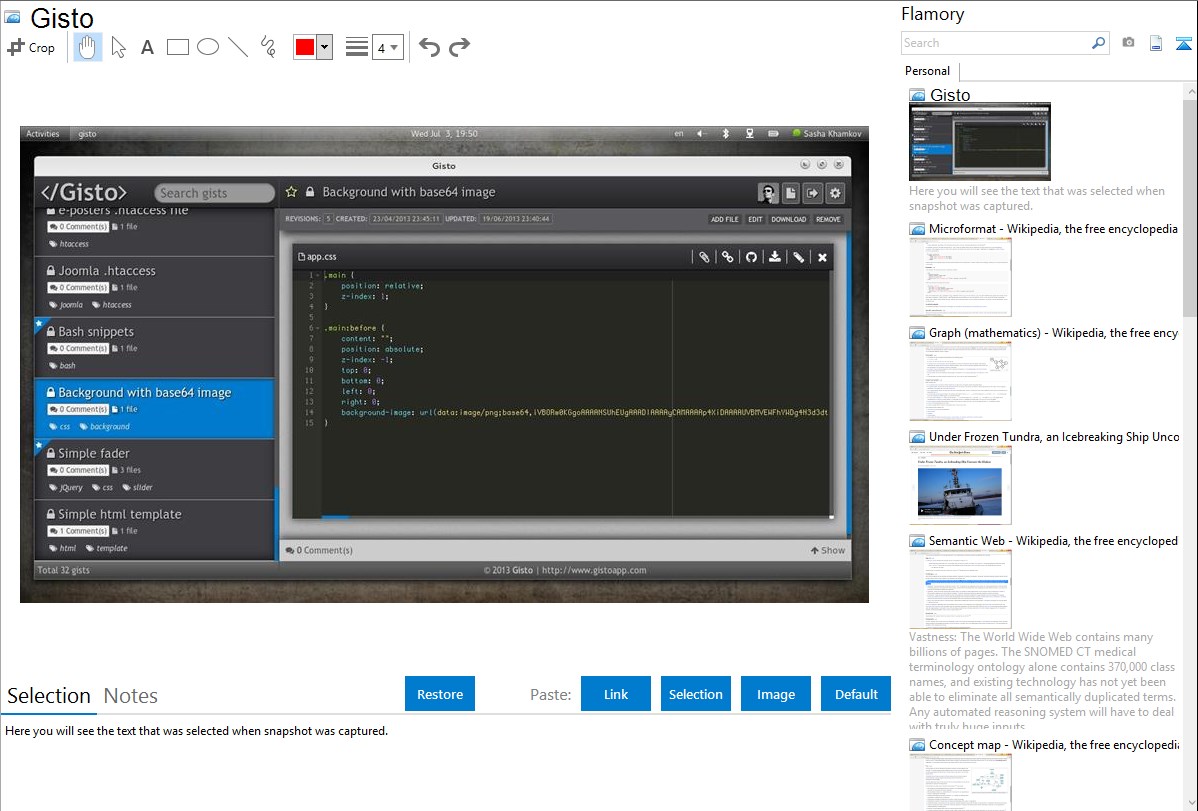The width and height of the screenshot is (1198, 811).
Task: Click the line thickness icon
Action: pos(356,47)
